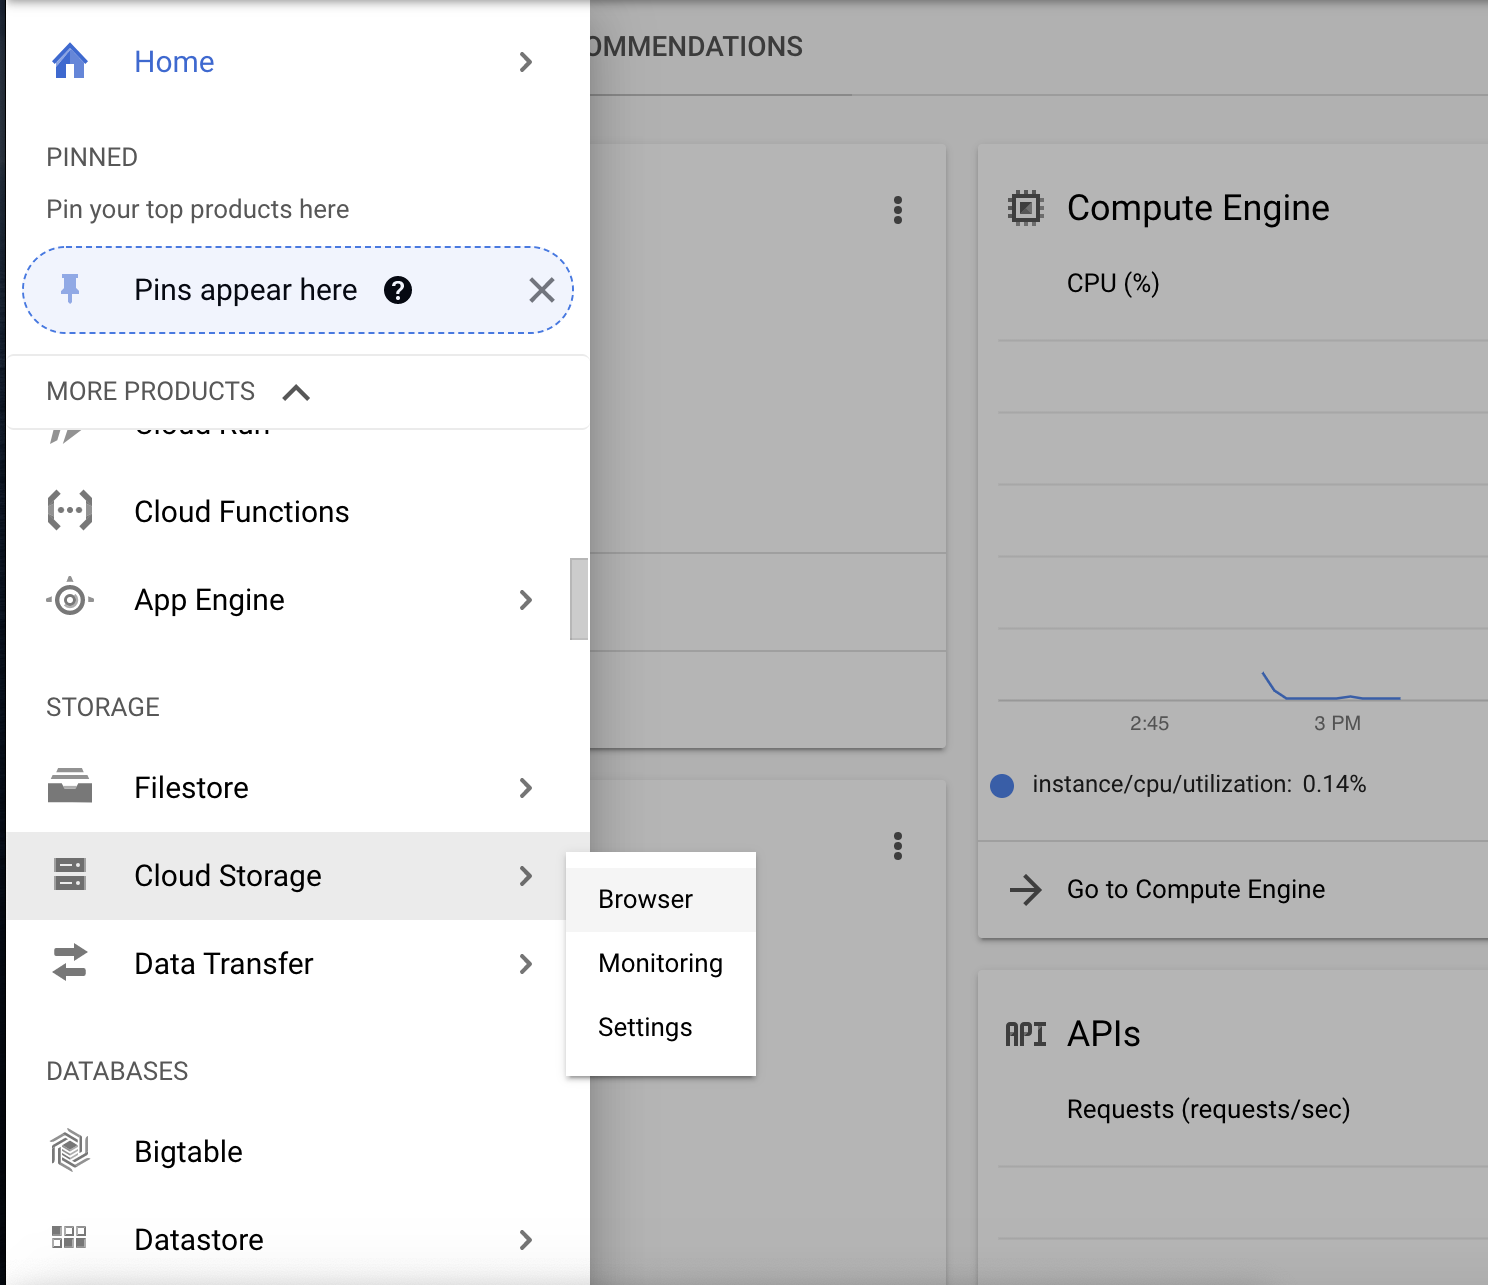Open the Home page link

coord(174,61)
